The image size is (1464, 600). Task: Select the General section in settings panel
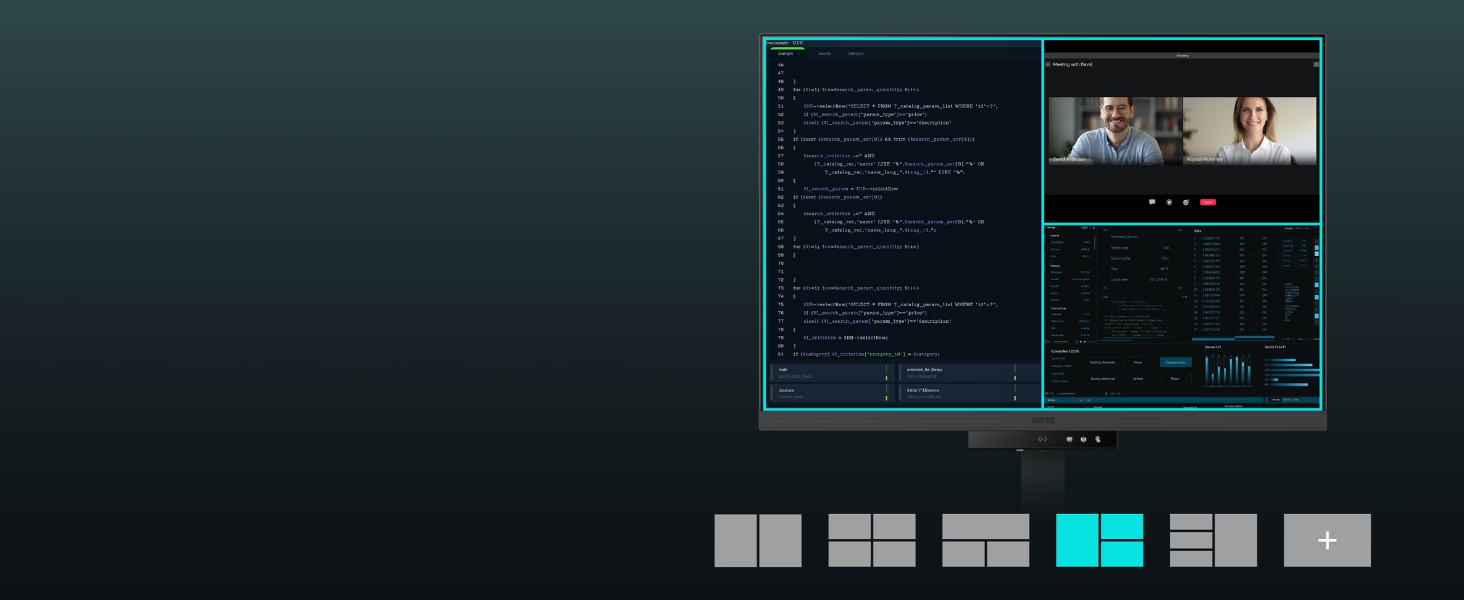(x=1055, y=236)
